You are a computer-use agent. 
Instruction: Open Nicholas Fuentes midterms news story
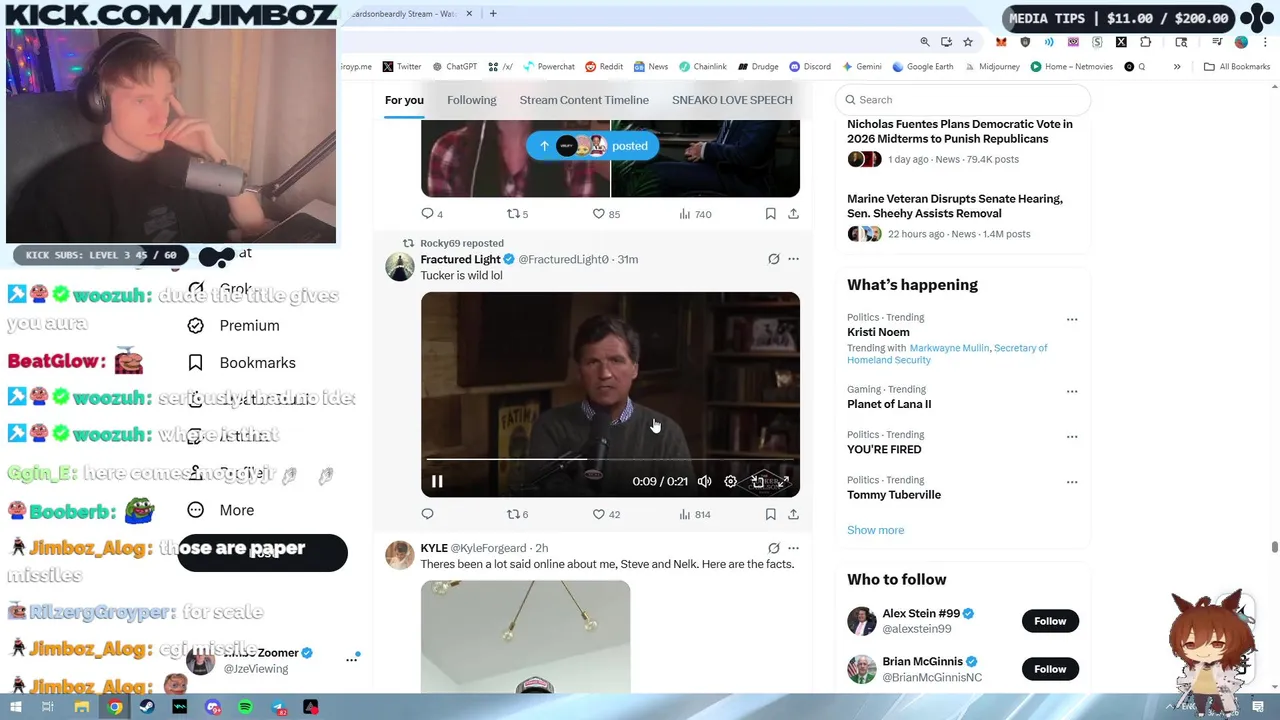[960, 131]
